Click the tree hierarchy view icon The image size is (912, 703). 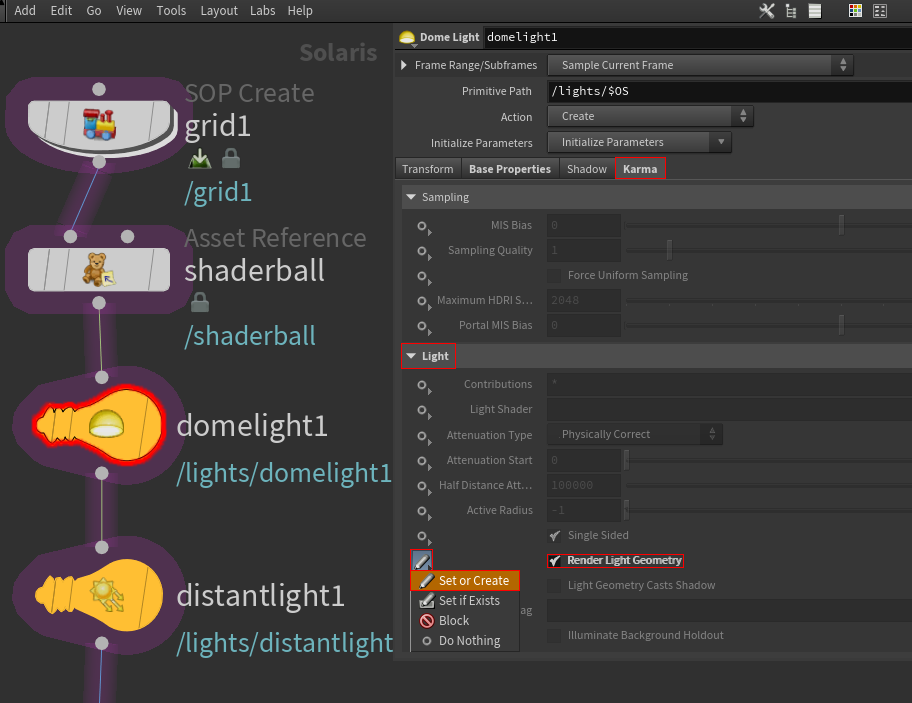tap(791, 11)
